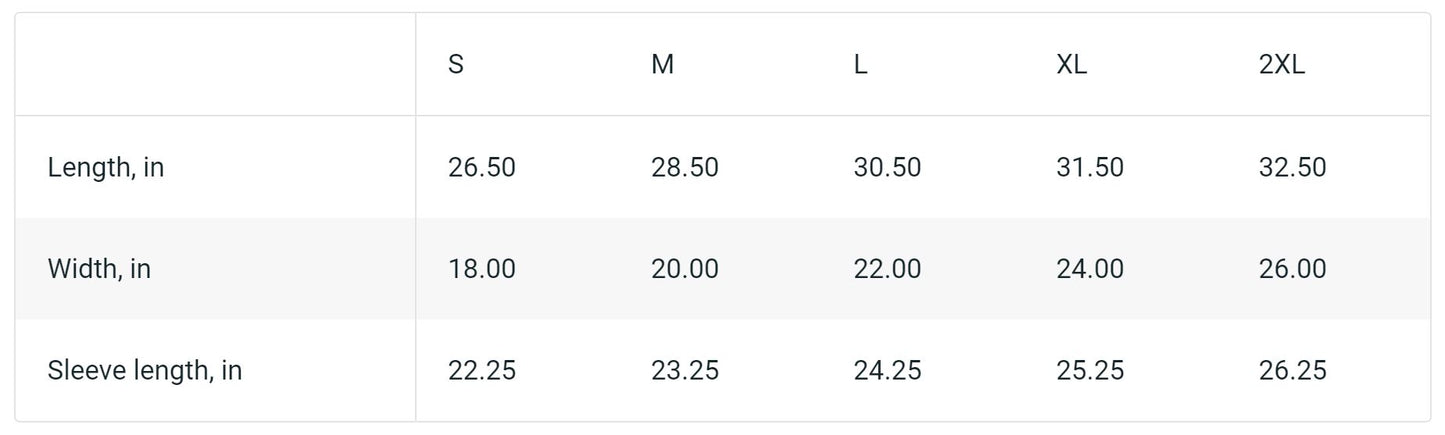This screenshot has width=1445, height=435.
Task: Select the 28.50 length value for M
Action: [685, 167]
